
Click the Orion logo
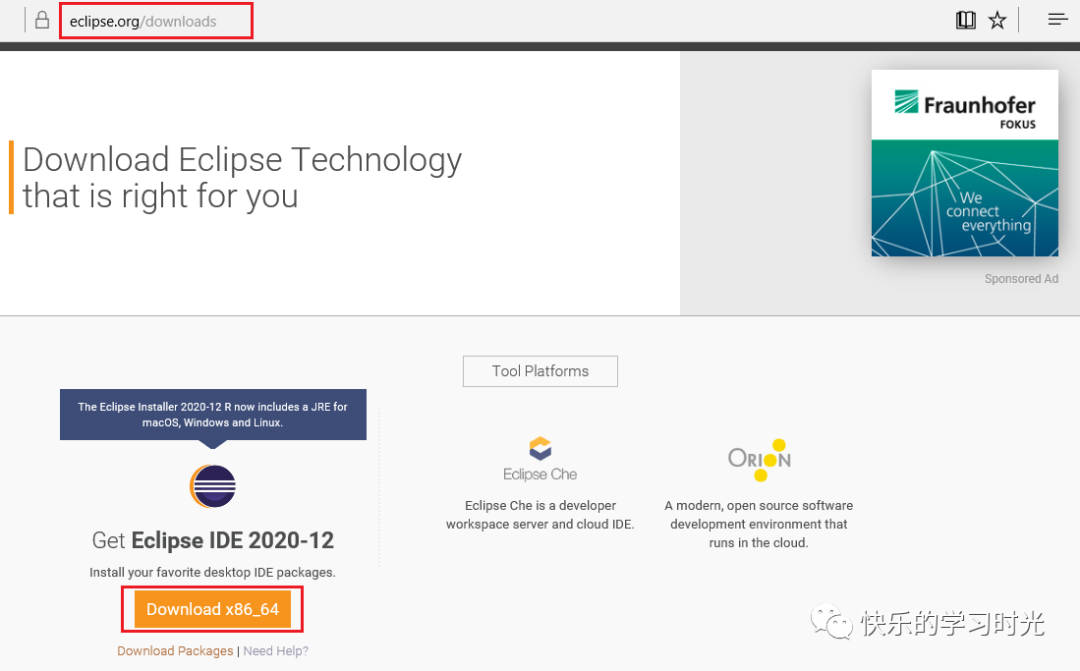click(759, 460)
